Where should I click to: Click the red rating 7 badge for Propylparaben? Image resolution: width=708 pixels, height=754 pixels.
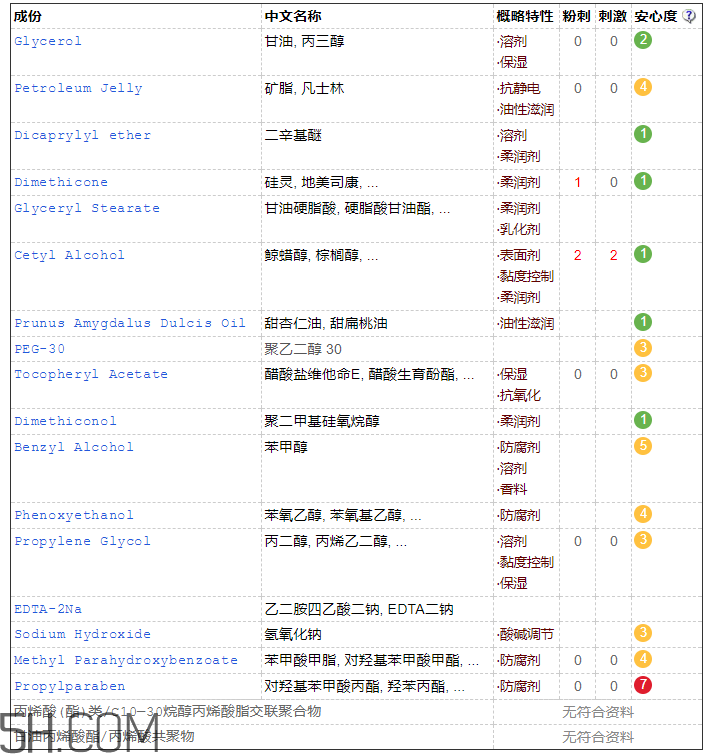(643, 685)
